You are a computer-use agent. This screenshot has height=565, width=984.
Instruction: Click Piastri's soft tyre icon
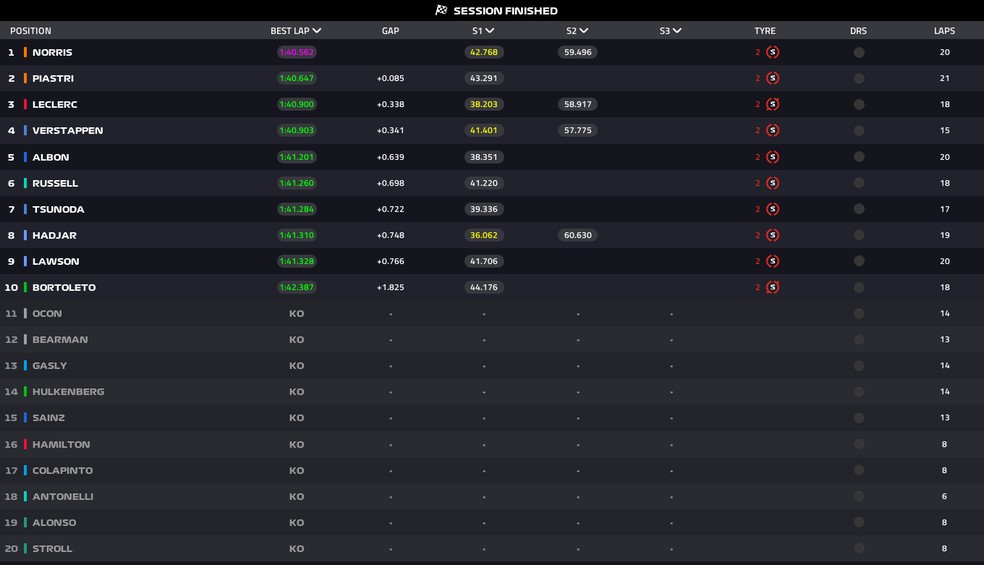coord(773,78)
